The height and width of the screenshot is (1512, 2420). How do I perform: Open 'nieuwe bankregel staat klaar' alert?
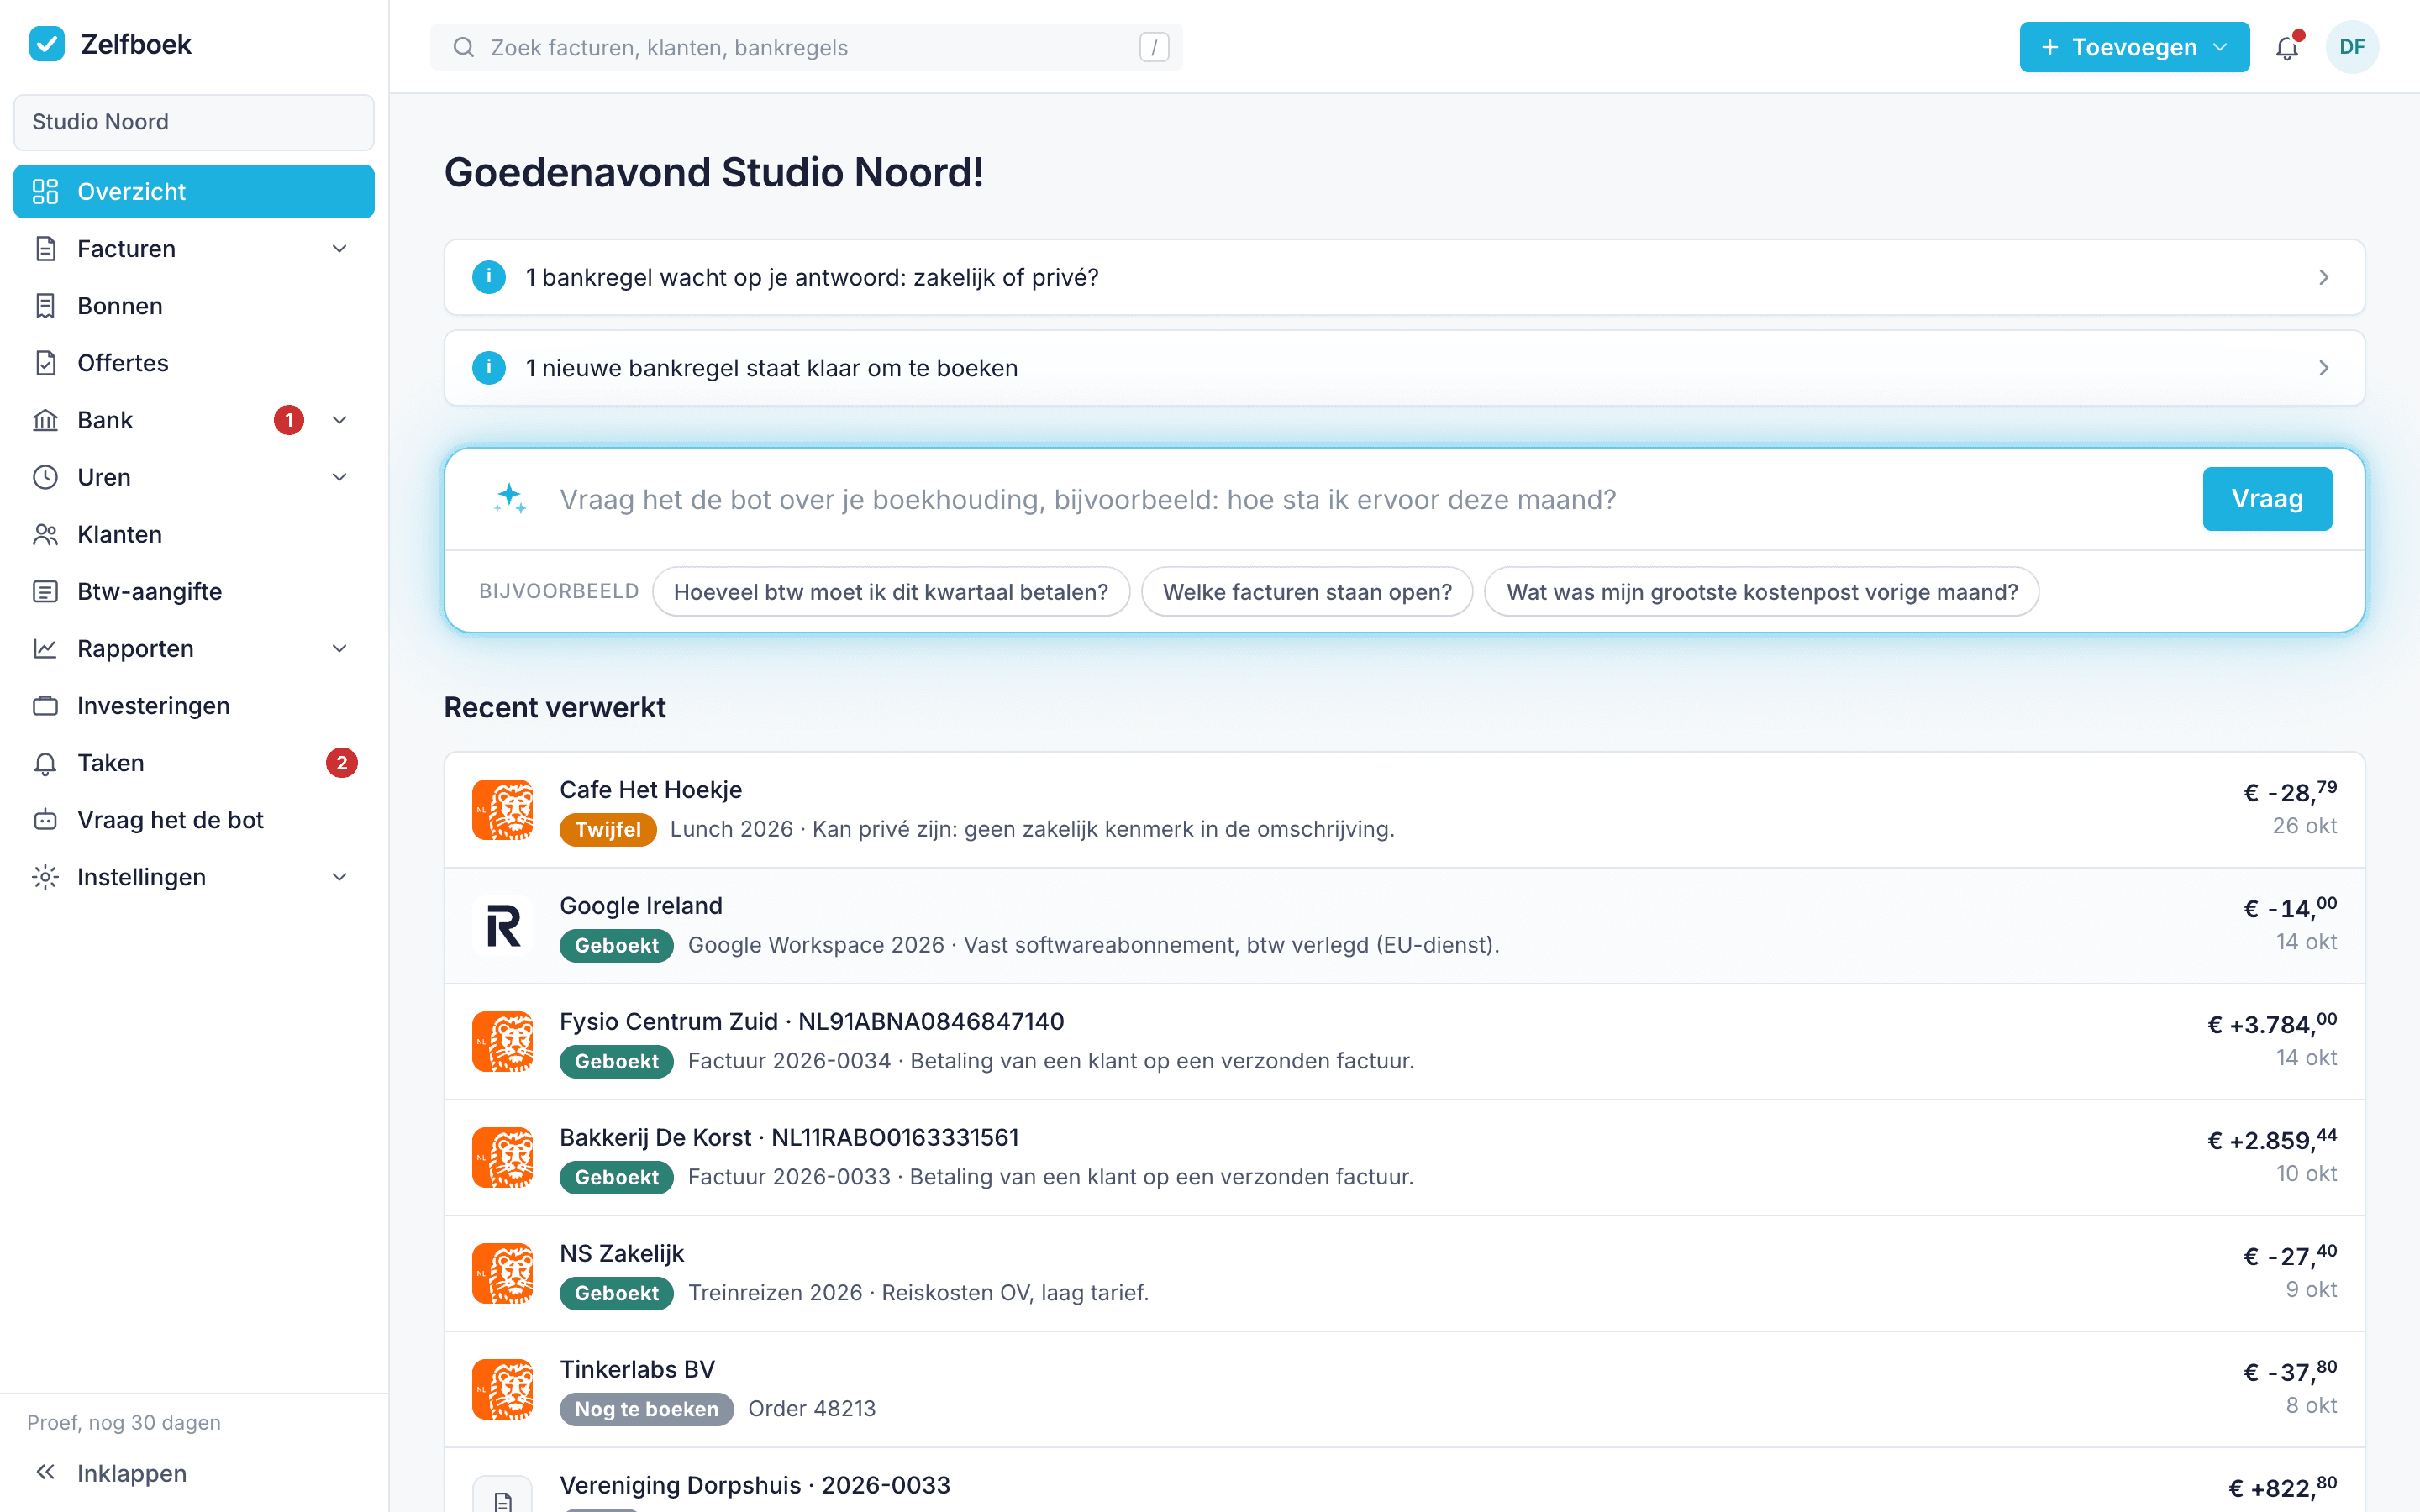pyautogui.click(x=1404, y=368)
